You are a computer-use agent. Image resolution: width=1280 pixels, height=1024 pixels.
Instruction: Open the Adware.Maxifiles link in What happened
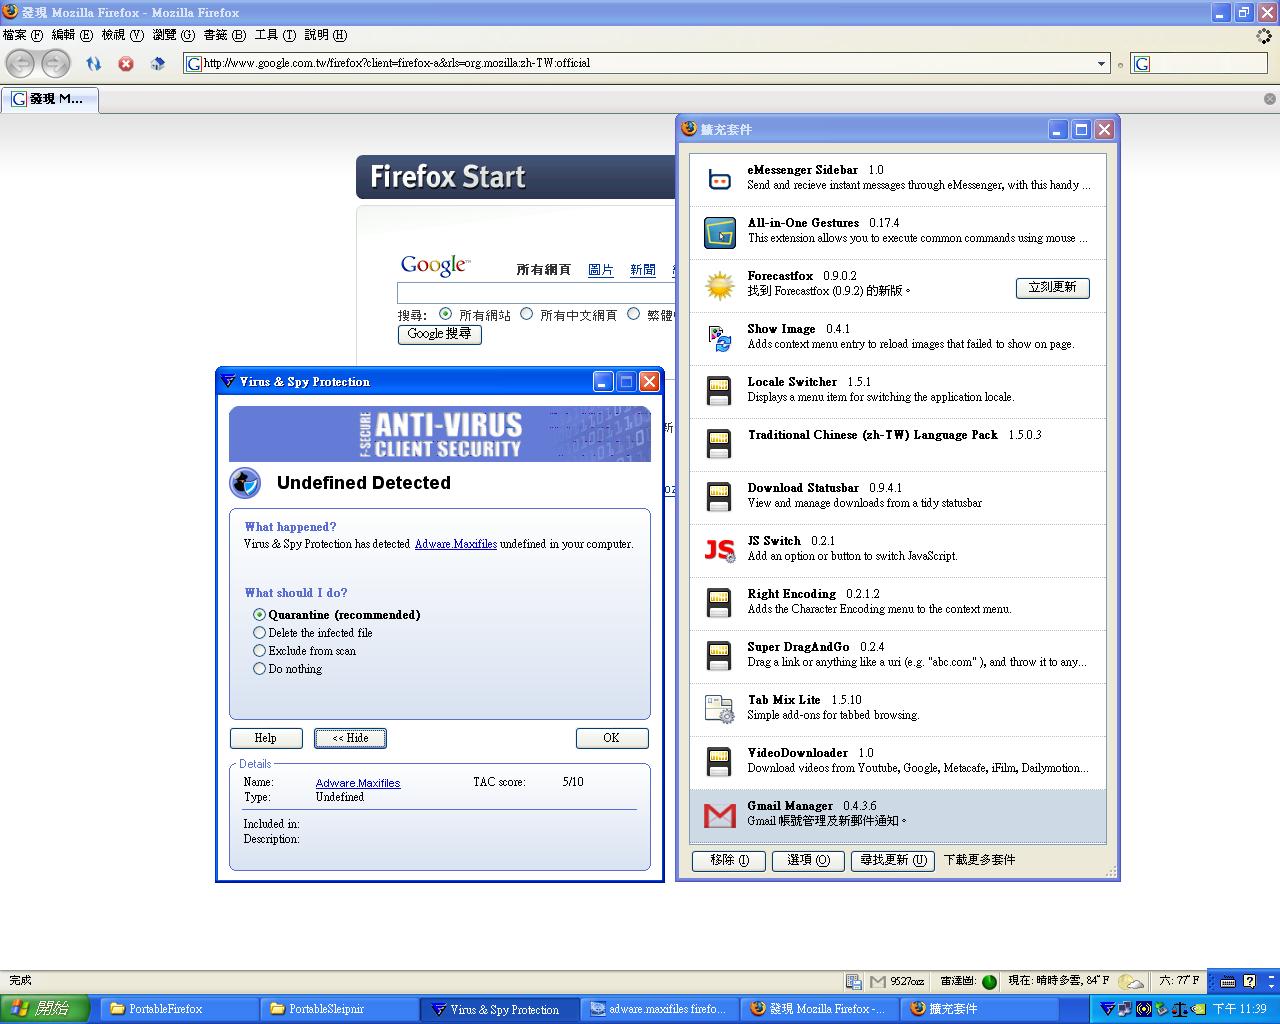click(x=455, y=544)
